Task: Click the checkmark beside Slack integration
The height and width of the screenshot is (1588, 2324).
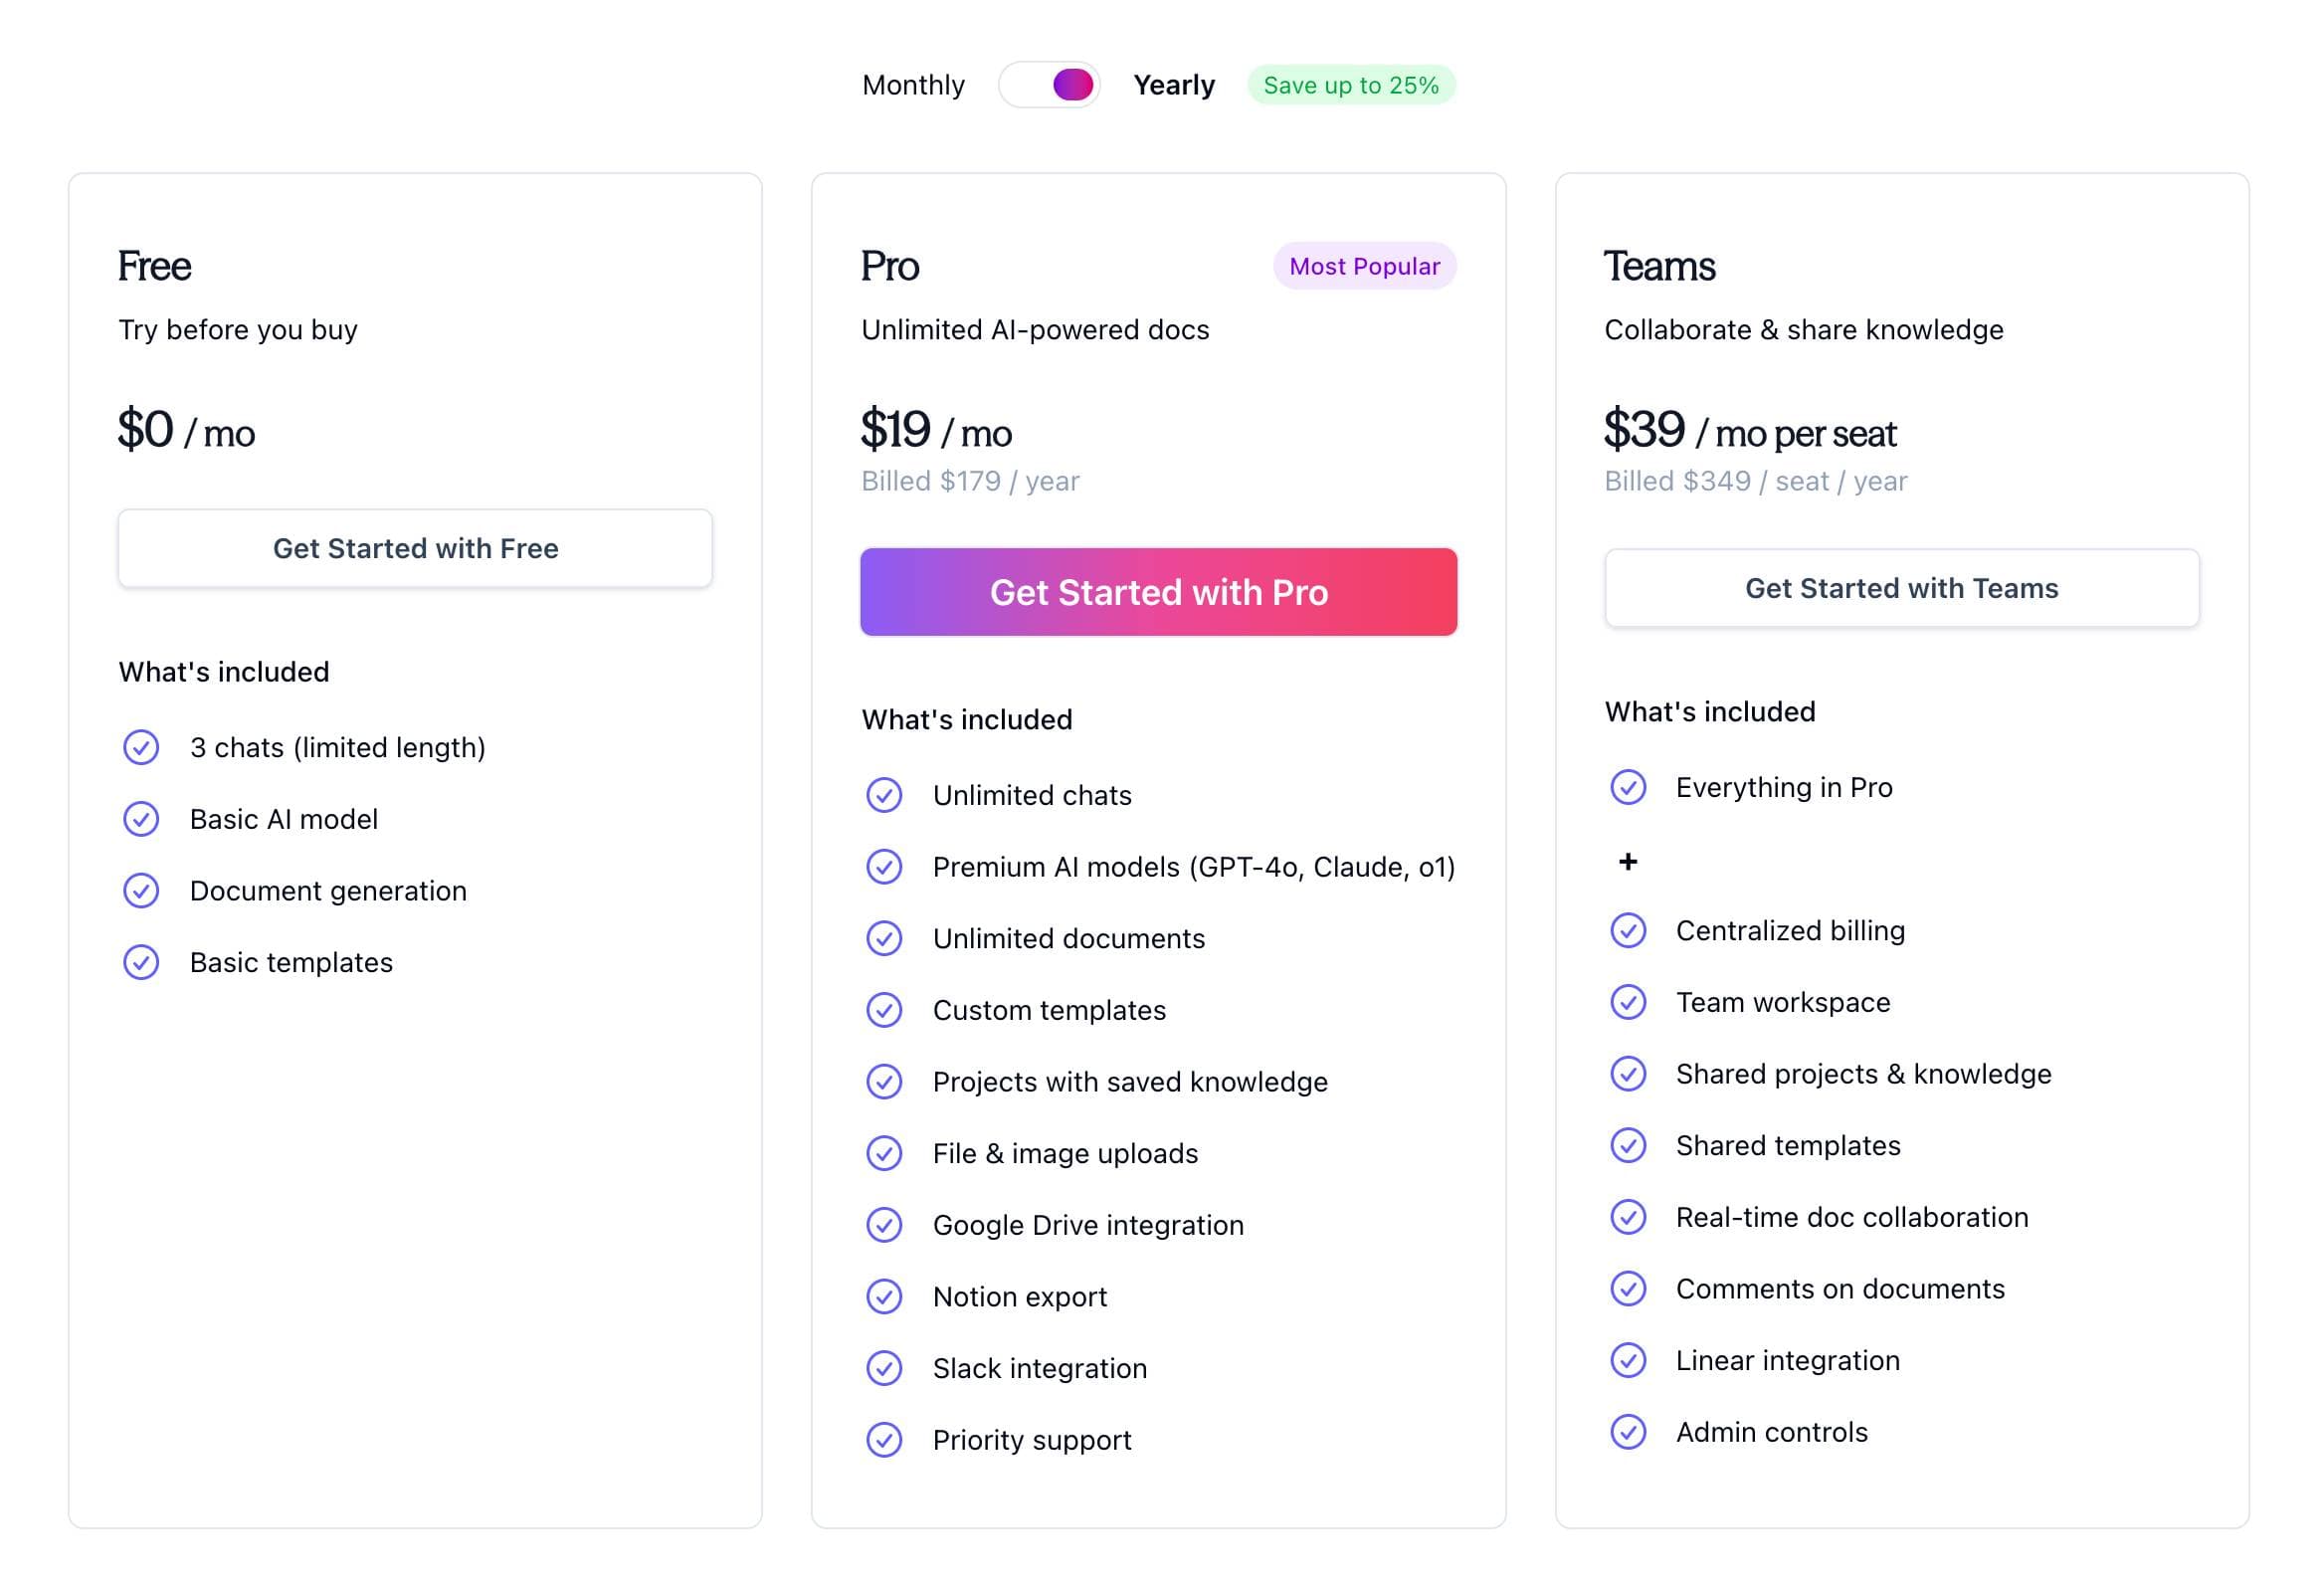Action: click(x=884, y=1368)
